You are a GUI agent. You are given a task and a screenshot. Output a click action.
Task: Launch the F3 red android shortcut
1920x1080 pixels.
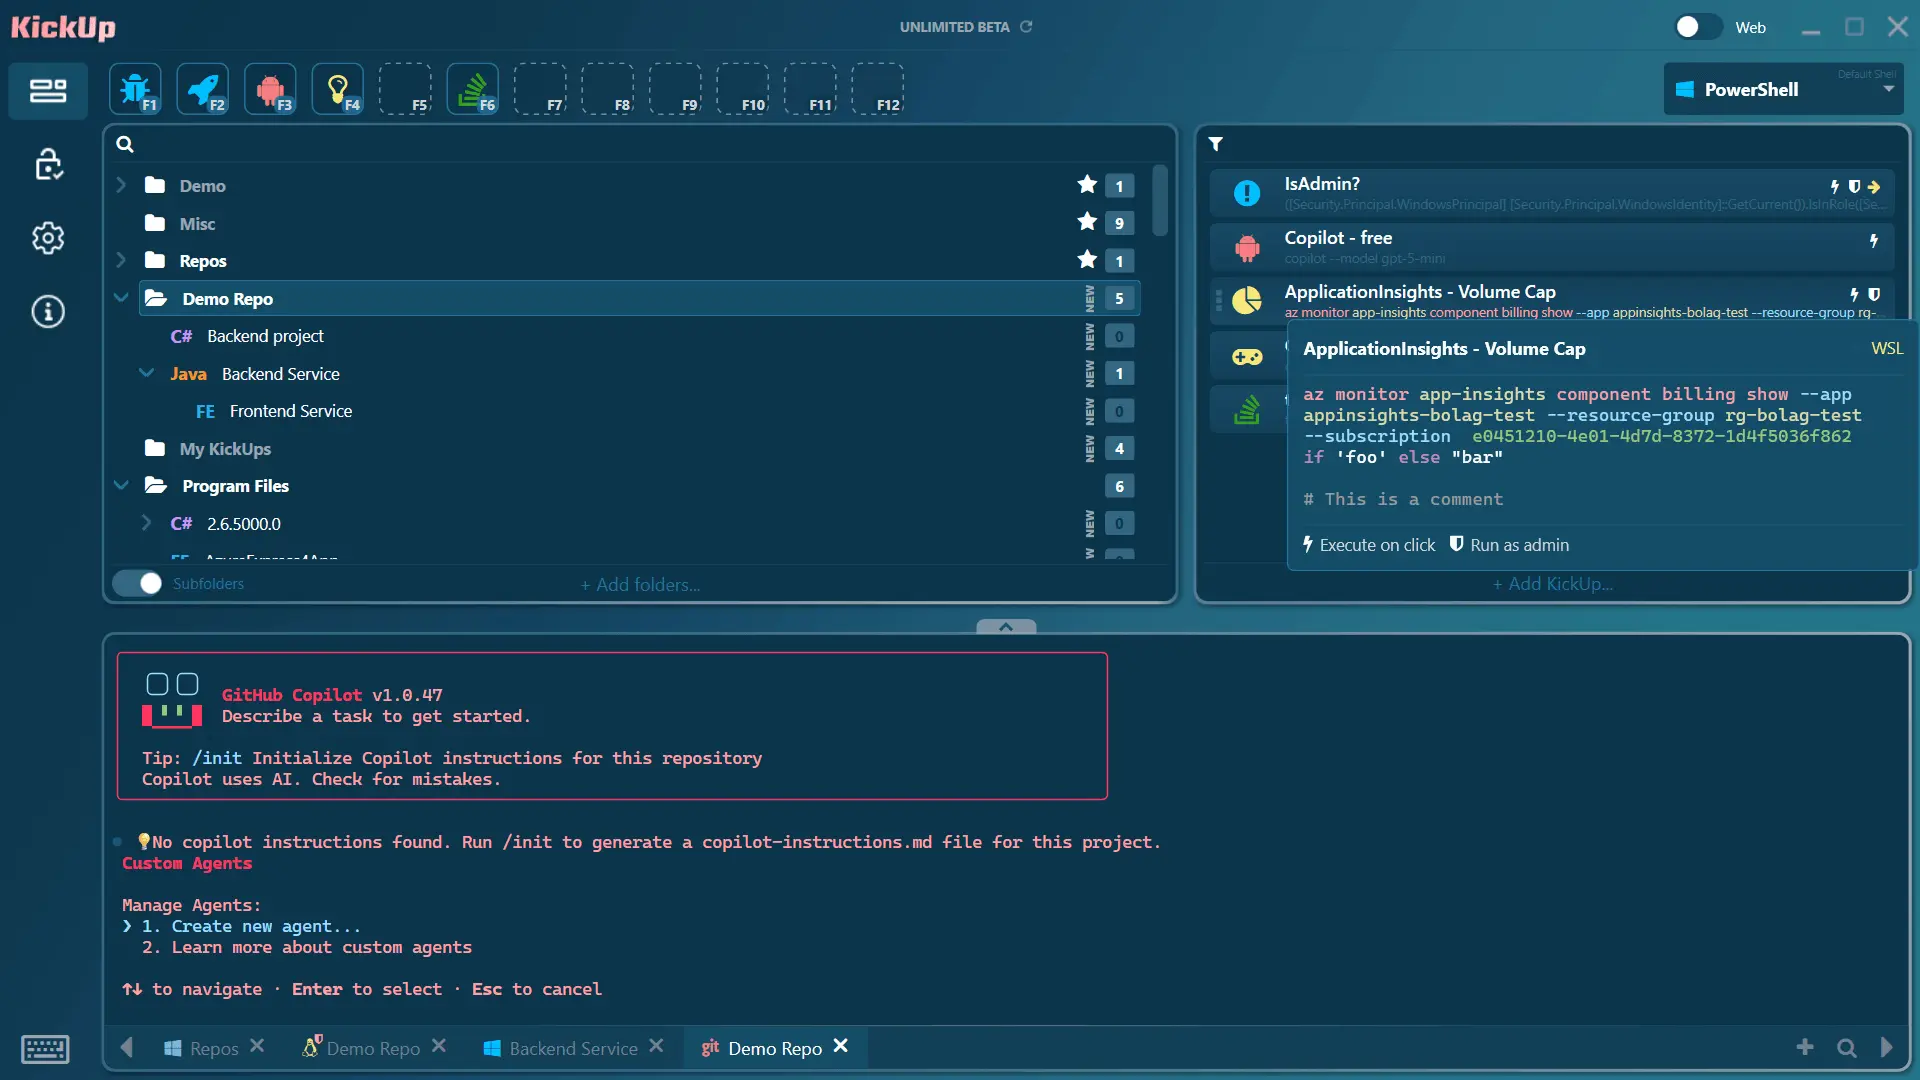click(x=270, y=89)
